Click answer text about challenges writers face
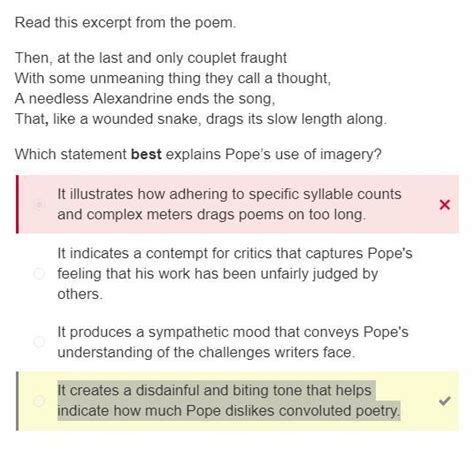This screenshot has height=451, width=474. pos(233,342)
